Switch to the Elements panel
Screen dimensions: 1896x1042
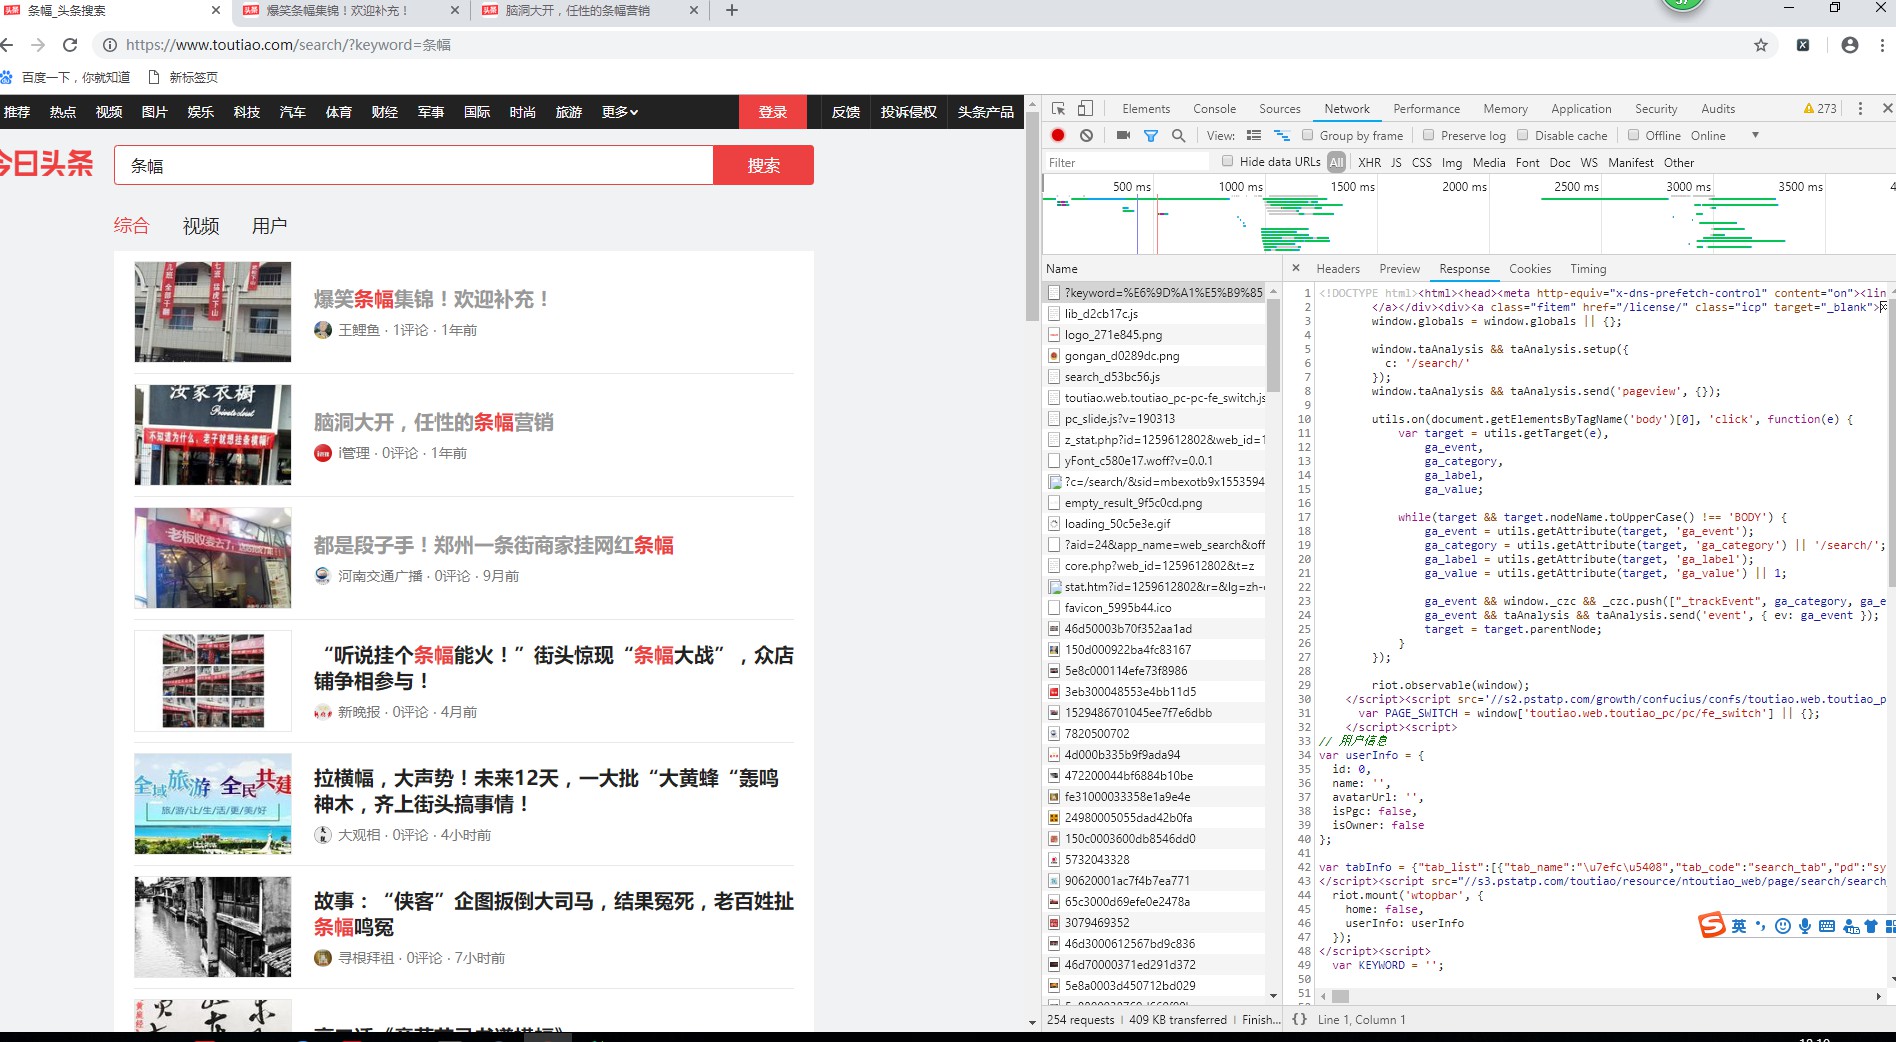pos(1146,108)
